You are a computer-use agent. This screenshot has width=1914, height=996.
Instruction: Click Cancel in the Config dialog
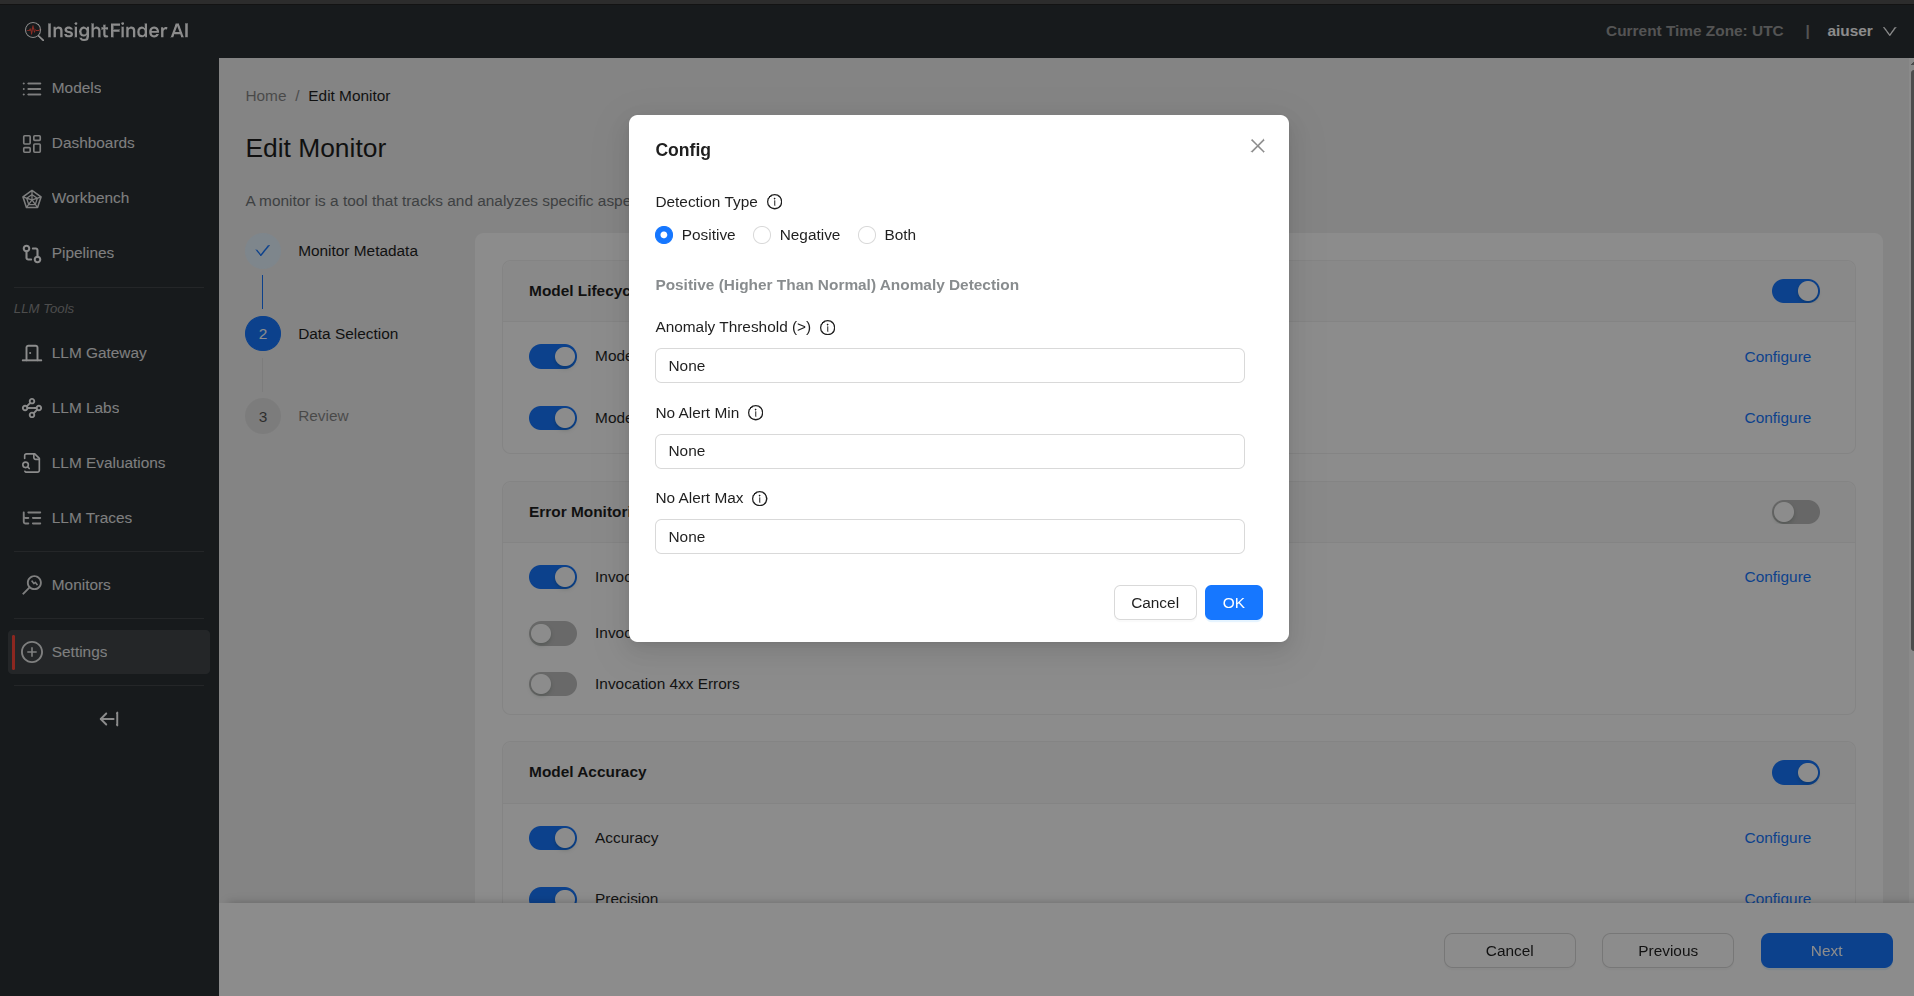coord(1154,603)
